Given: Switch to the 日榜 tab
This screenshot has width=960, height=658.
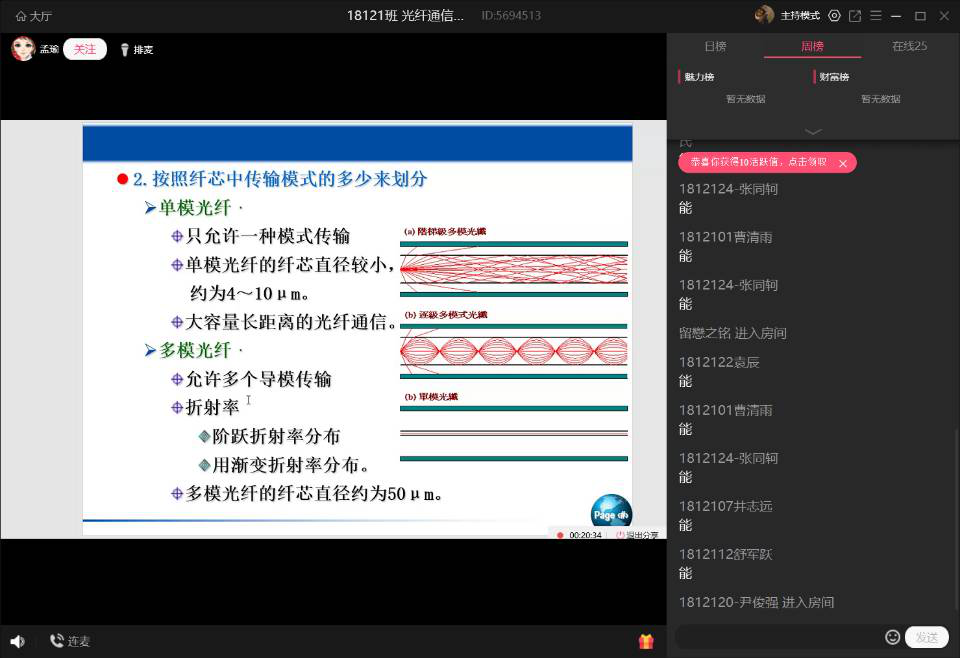Looking at the screenshot, I should click(x=715, y=46).
